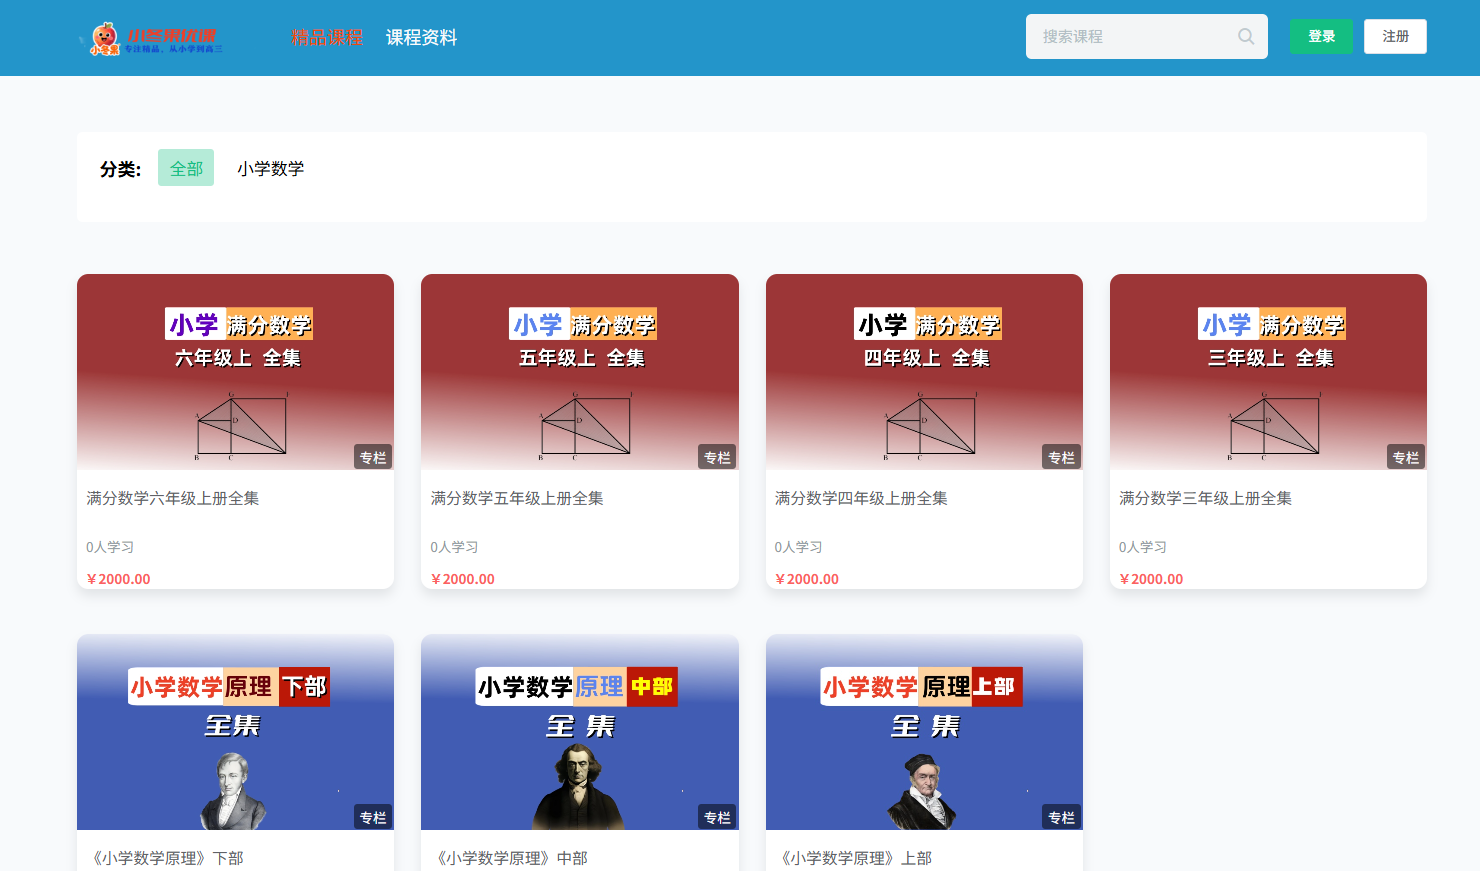Open the 五年级上 全集 course thumbnail

579,372
